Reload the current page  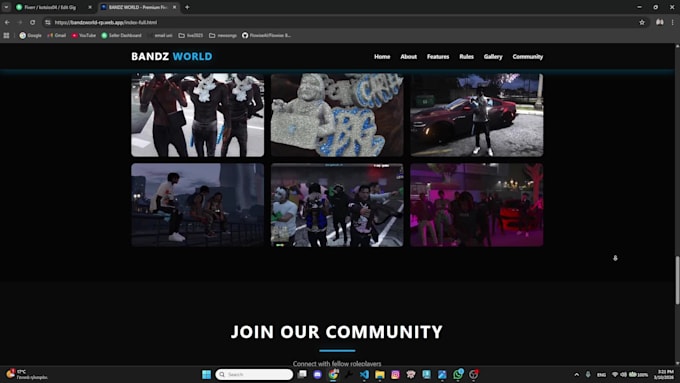pos(33,22)
